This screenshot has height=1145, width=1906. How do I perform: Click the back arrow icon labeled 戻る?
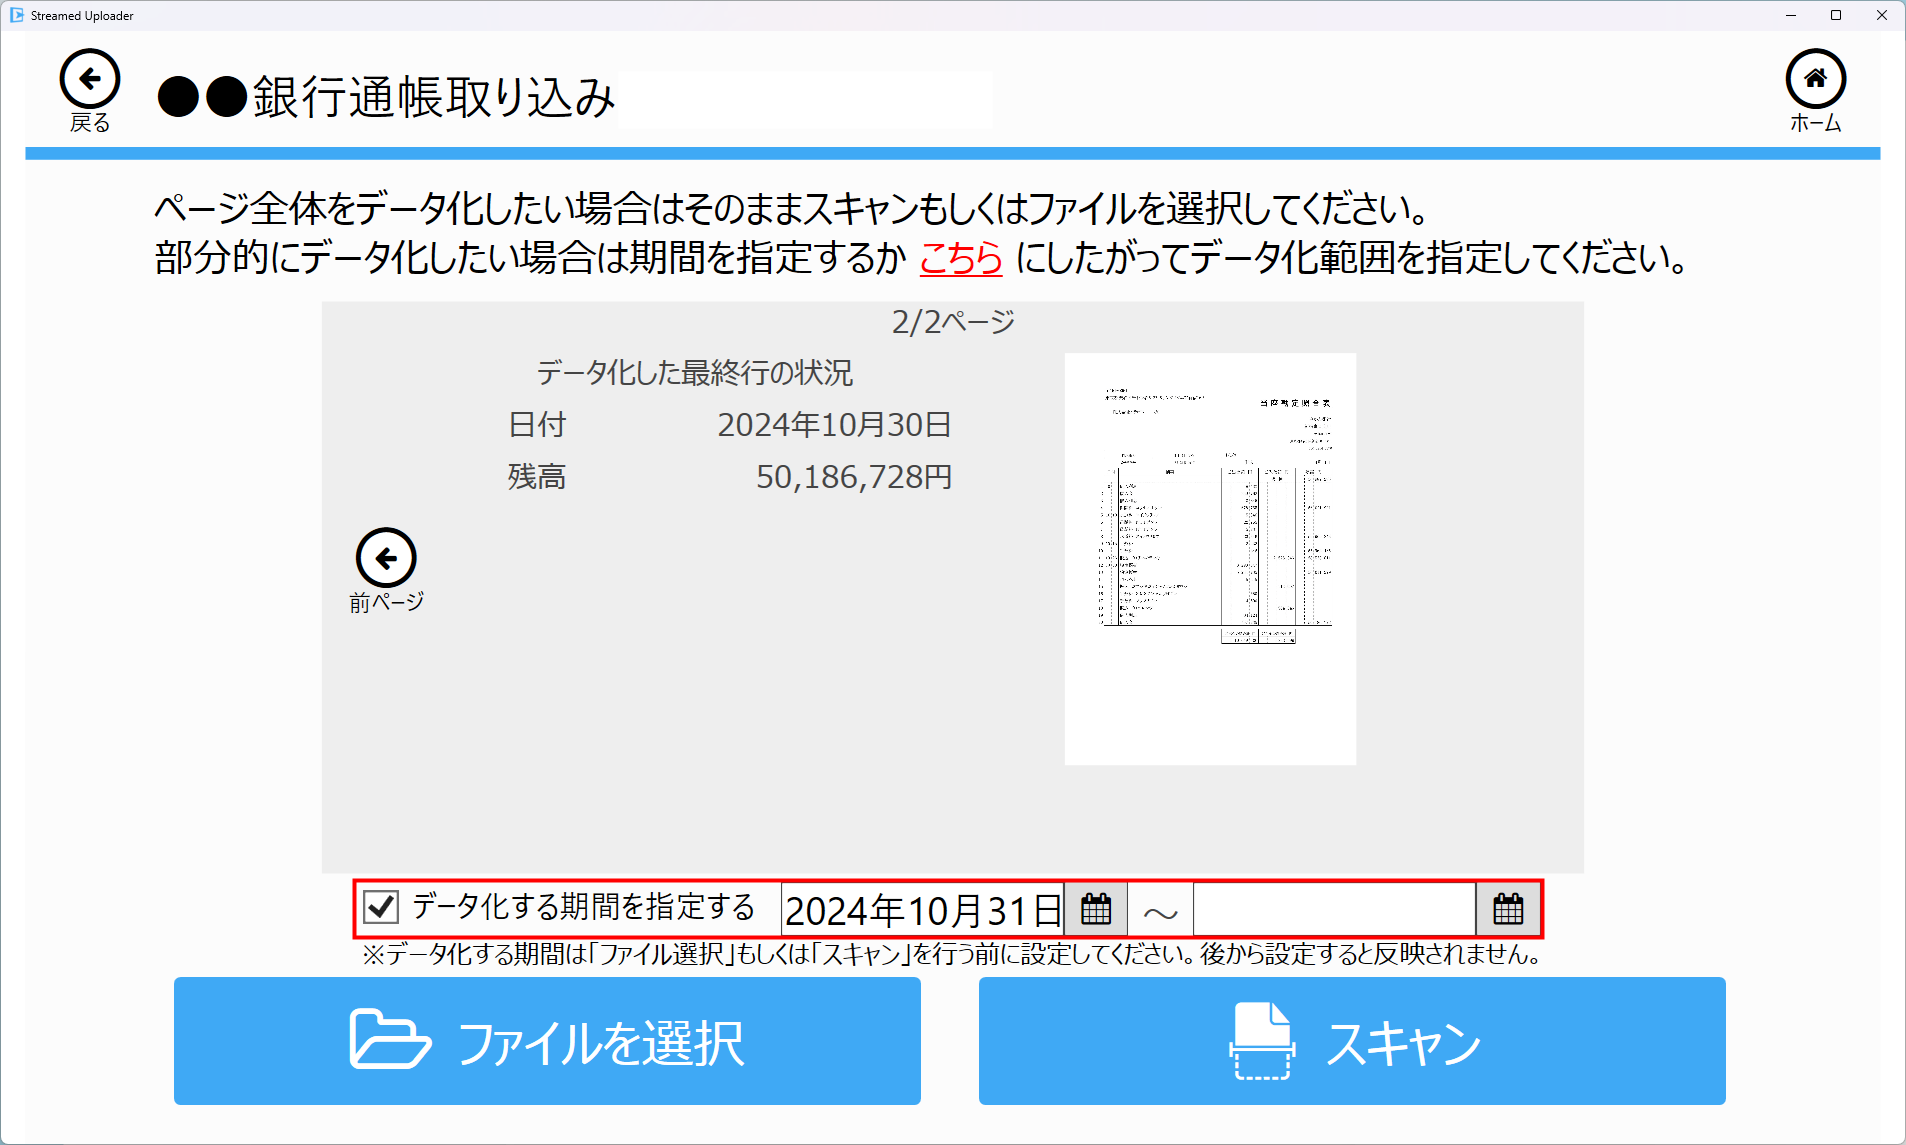point(90,79)
